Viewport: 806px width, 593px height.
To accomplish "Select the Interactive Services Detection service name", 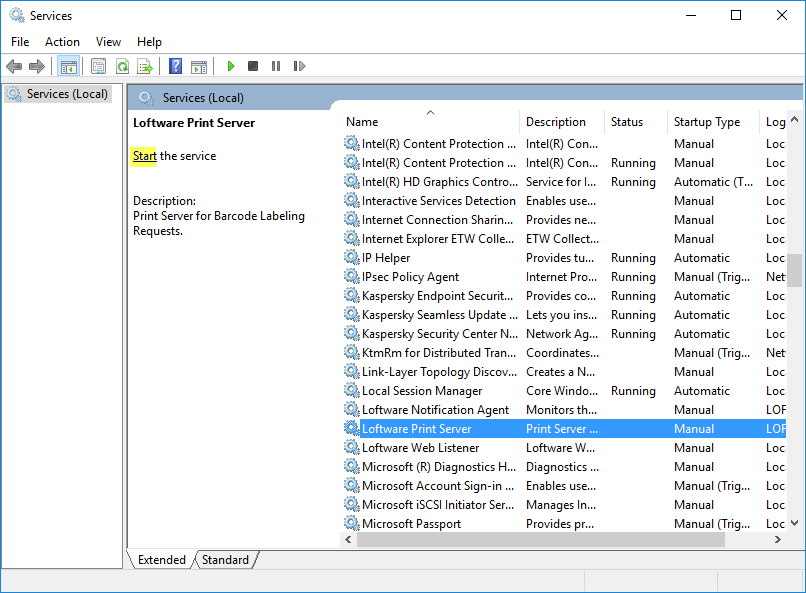I will coord(438,200).
